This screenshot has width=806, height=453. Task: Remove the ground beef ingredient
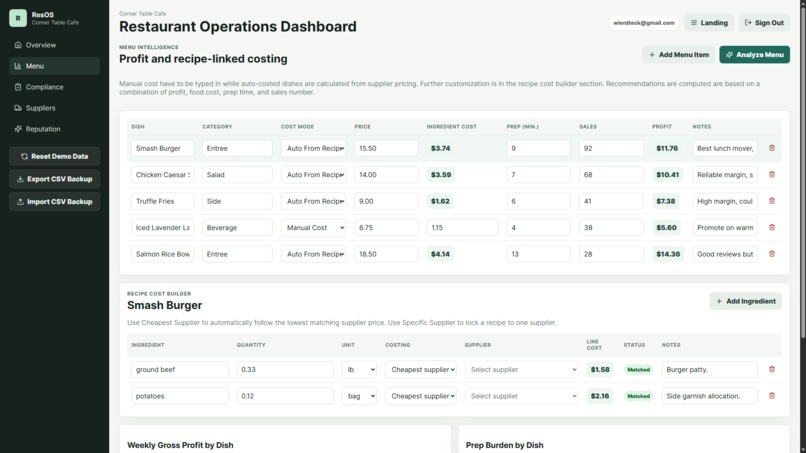pos(772,369)
